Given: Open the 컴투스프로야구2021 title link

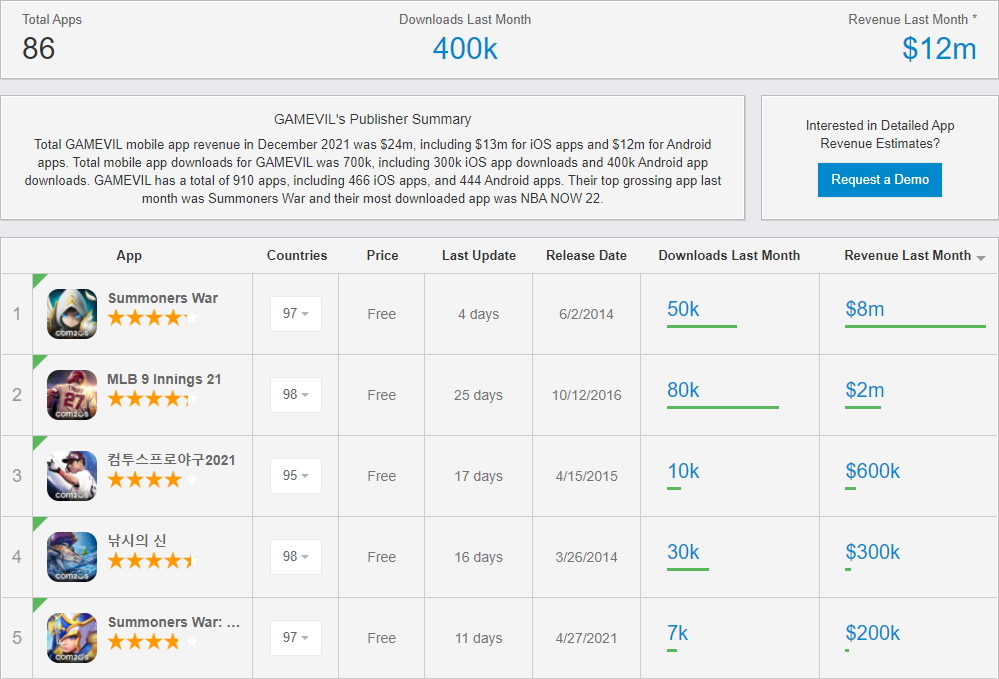Looking at the screenshot, I should [171, 460].
